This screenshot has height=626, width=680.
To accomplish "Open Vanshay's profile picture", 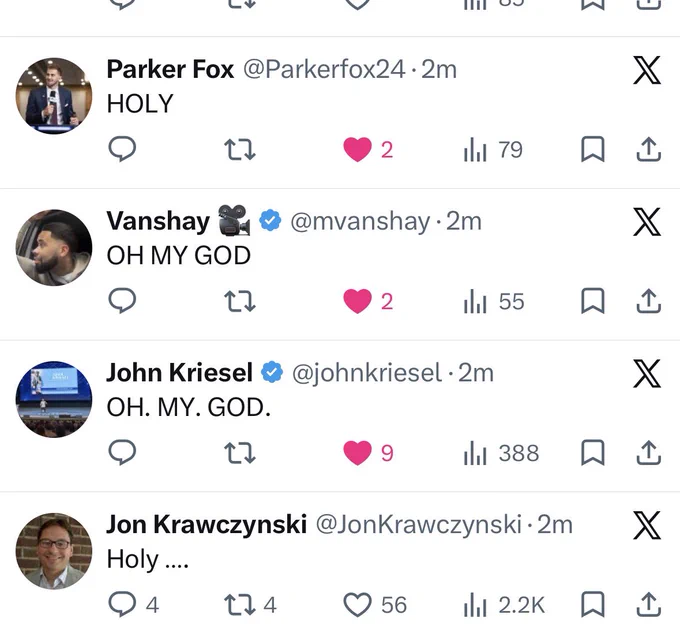I will click(x=54, y=247).
